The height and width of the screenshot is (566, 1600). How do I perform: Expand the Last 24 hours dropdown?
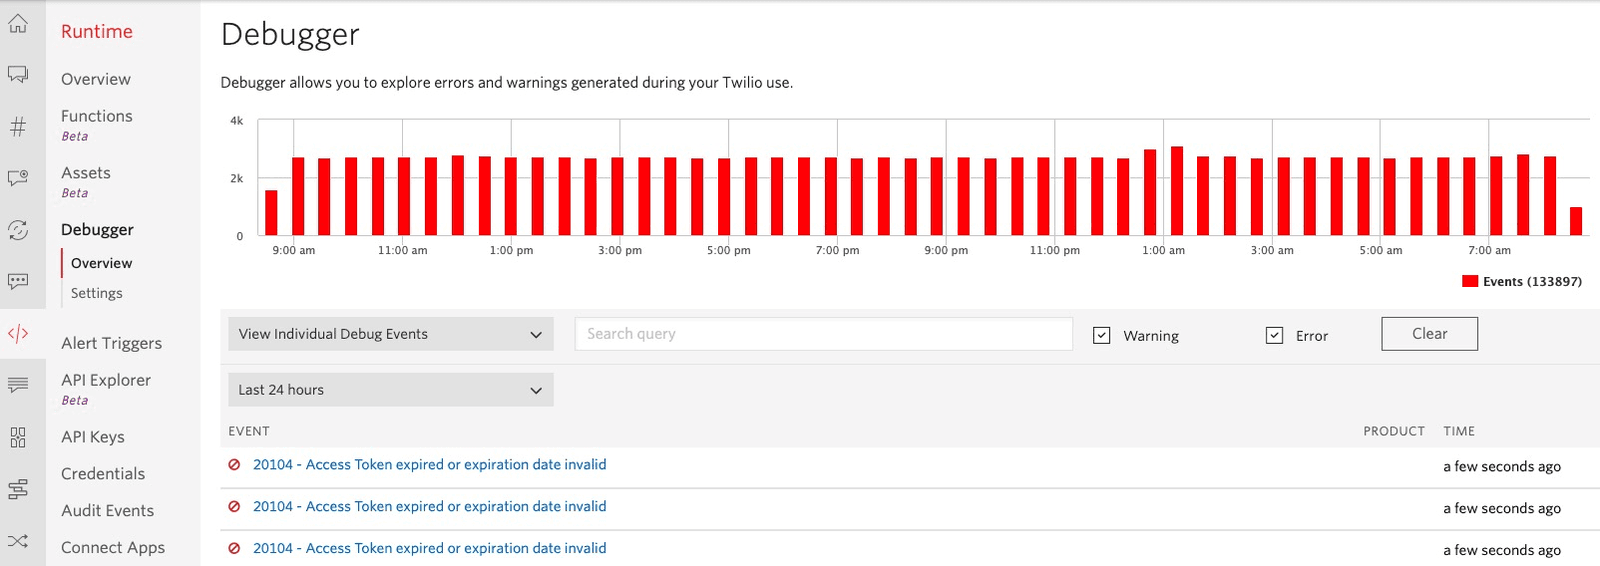390,390
